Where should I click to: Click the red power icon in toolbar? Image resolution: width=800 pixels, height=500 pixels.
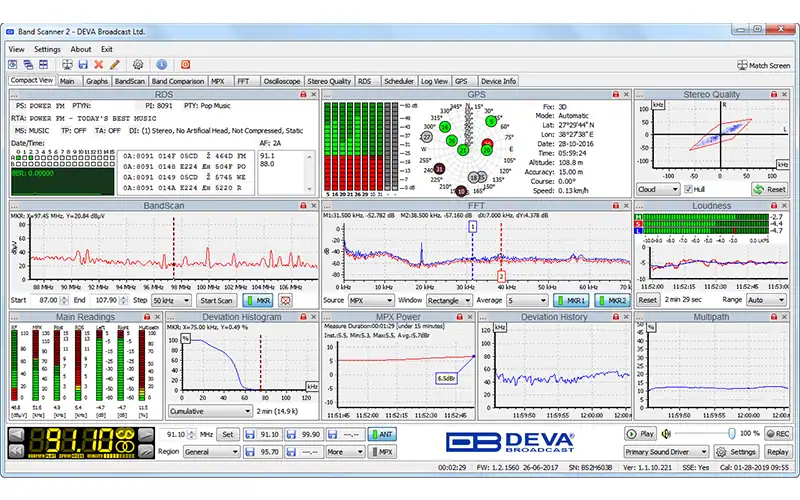pos(186,64)
